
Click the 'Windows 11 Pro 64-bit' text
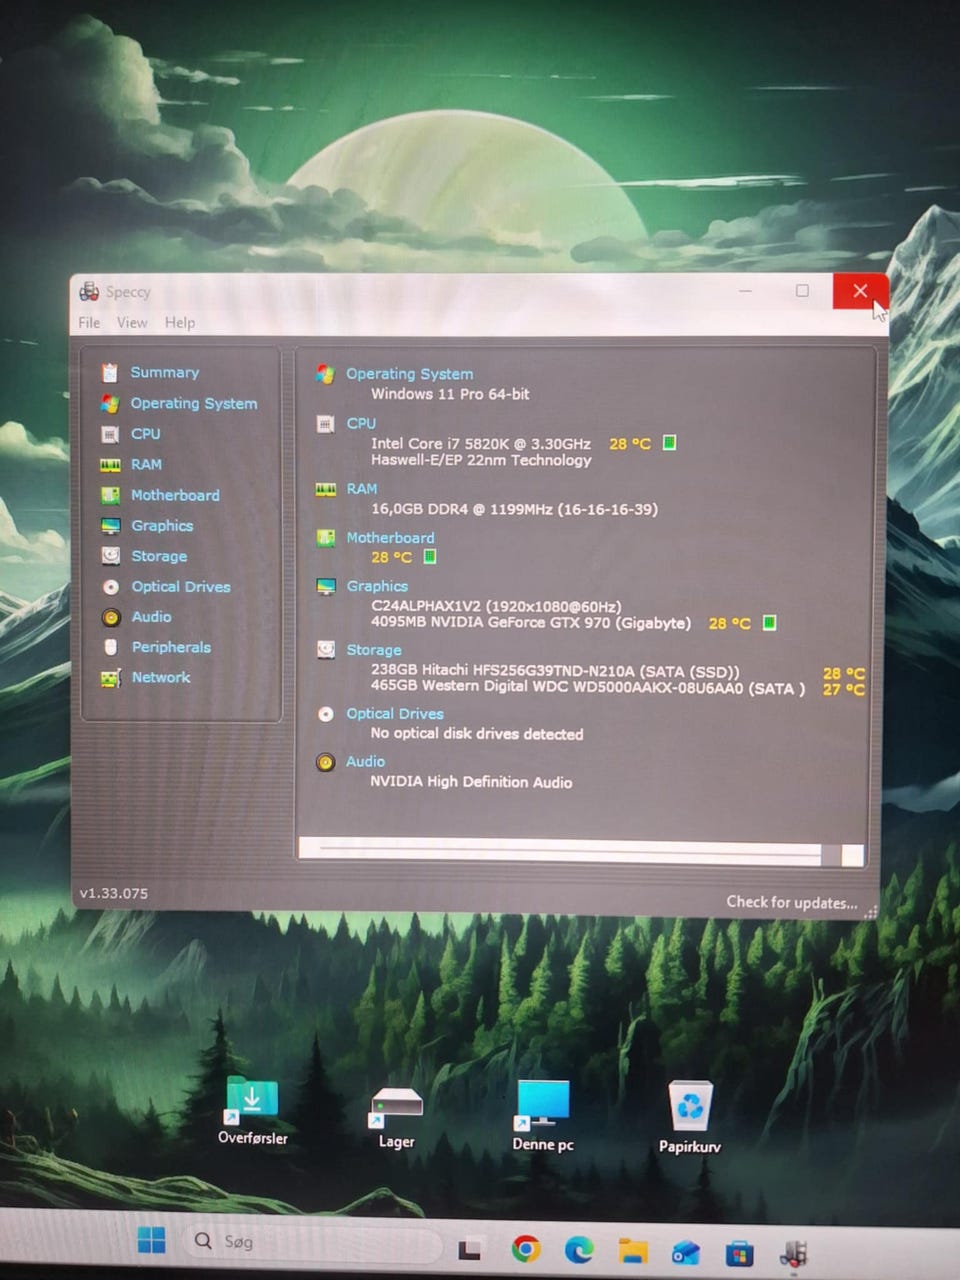click(x=450, y=394)
